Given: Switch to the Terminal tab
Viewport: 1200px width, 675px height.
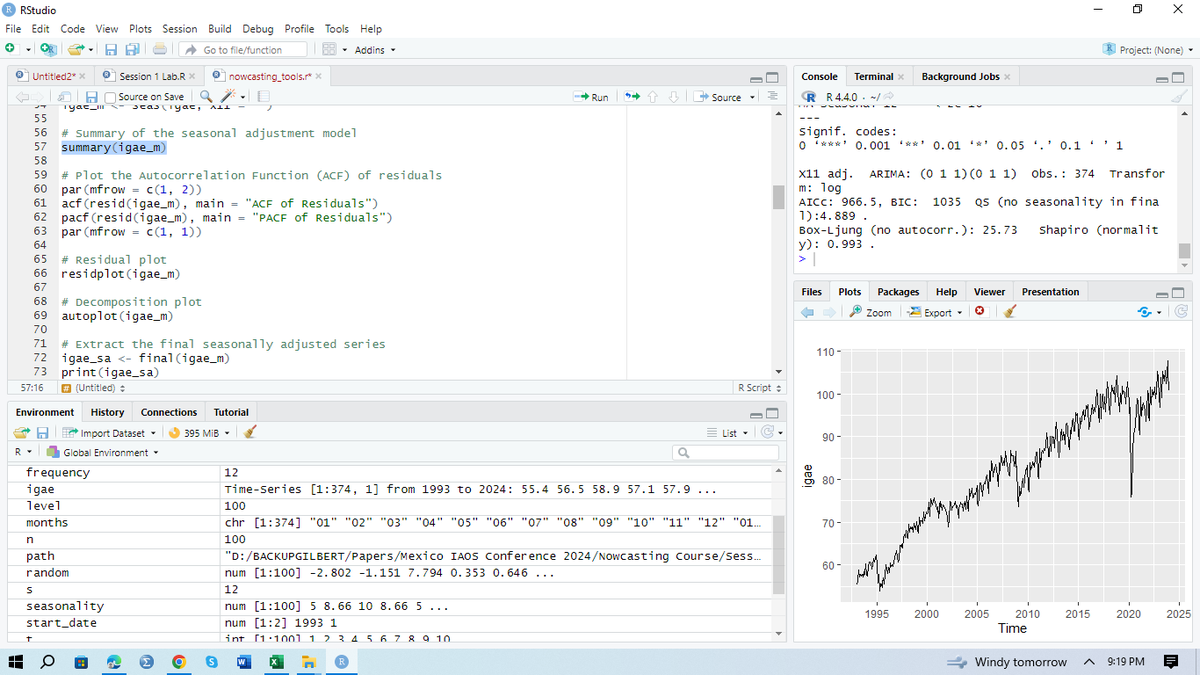Looking at the screenshot, I should (873, 76).
